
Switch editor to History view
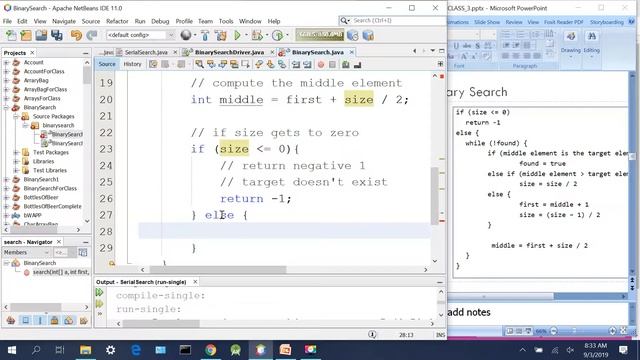pos(132,64)
